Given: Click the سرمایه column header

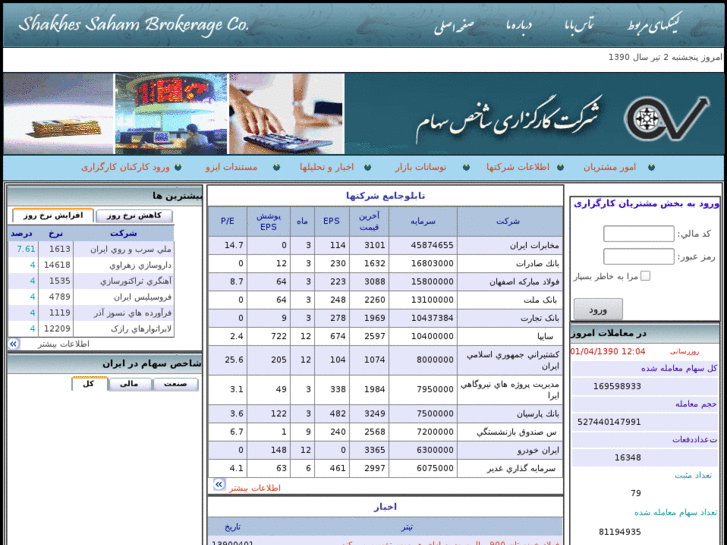Looking at the screenshot, I should [423, 221].
